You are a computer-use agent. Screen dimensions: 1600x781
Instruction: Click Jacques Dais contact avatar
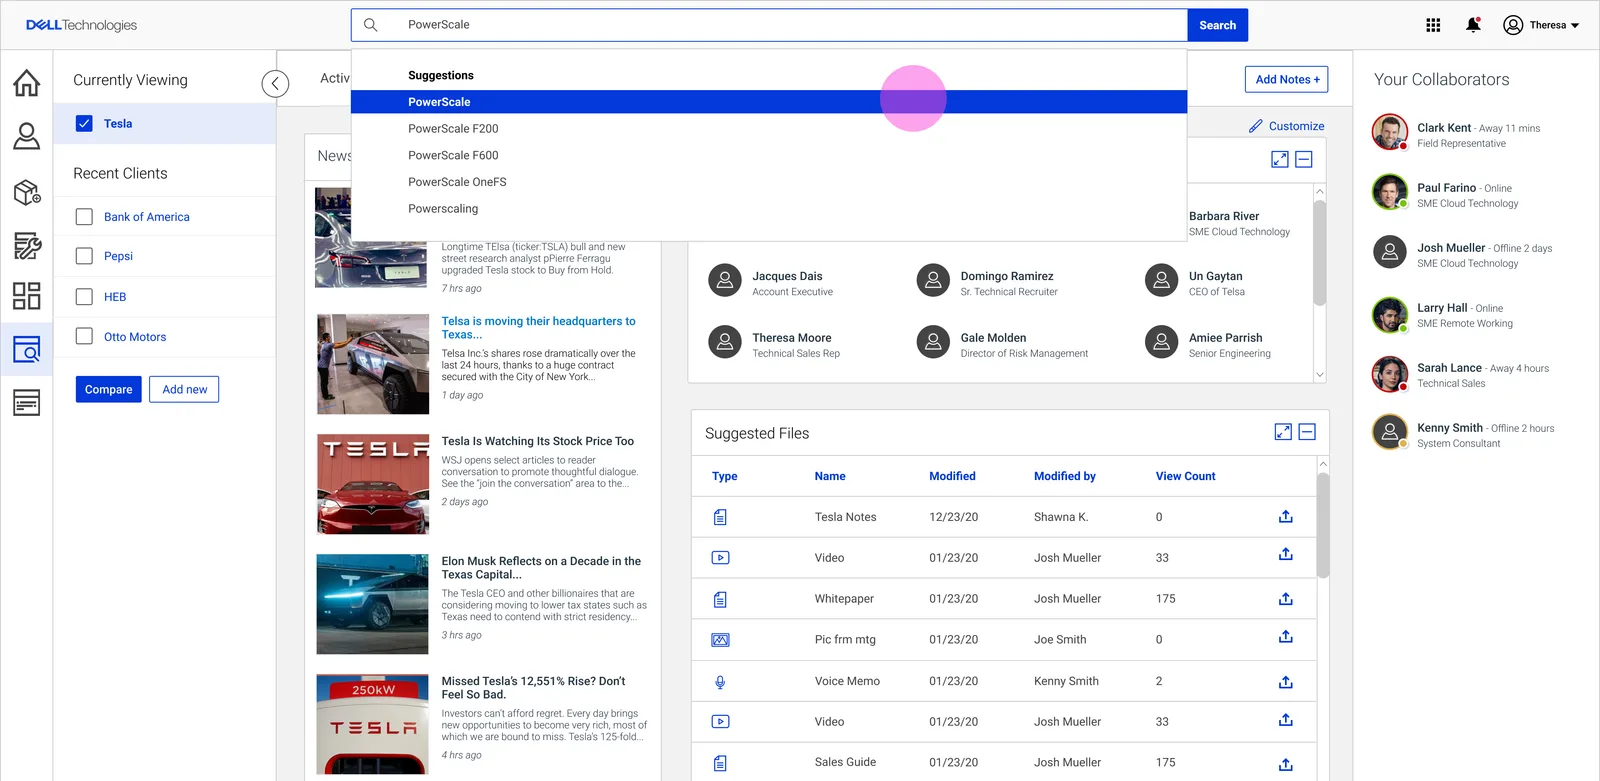[x=725, y=281]
